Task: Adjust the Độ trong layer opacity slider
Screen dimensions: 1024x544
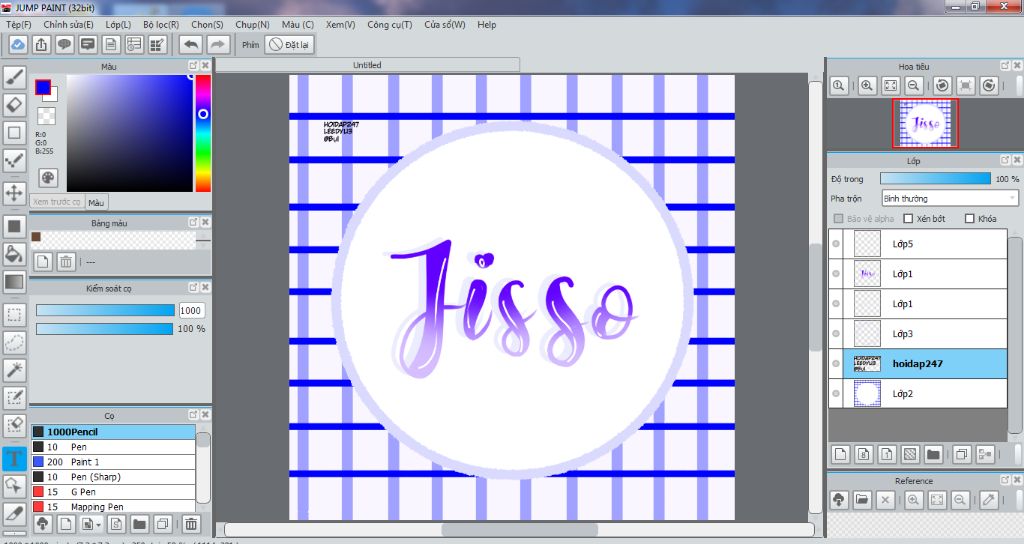Action: pyautogui.click(x=935, y=178)
